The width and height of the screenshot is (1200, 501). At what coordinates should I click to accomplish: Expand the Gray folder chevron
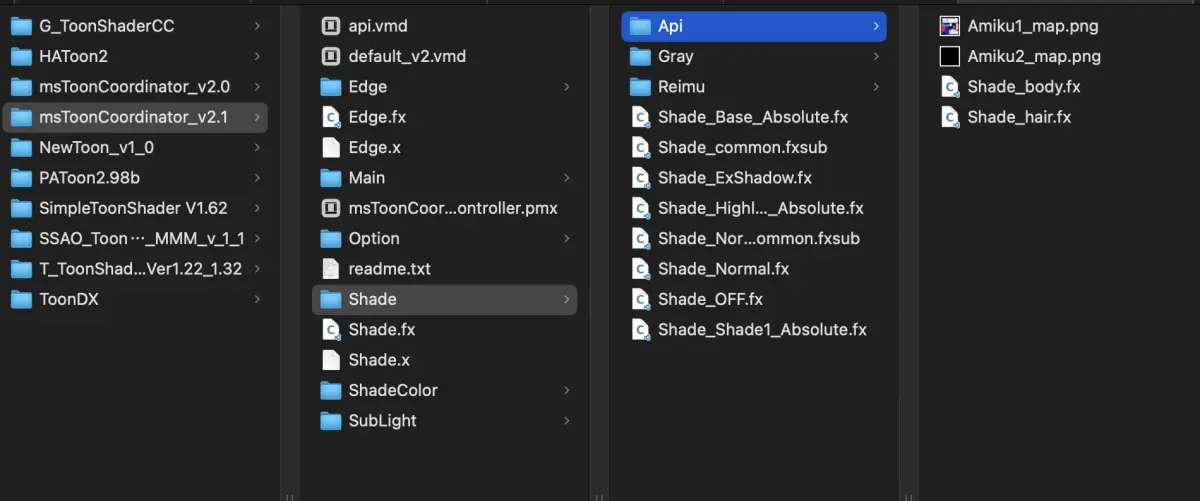click(x=876, y=57)
